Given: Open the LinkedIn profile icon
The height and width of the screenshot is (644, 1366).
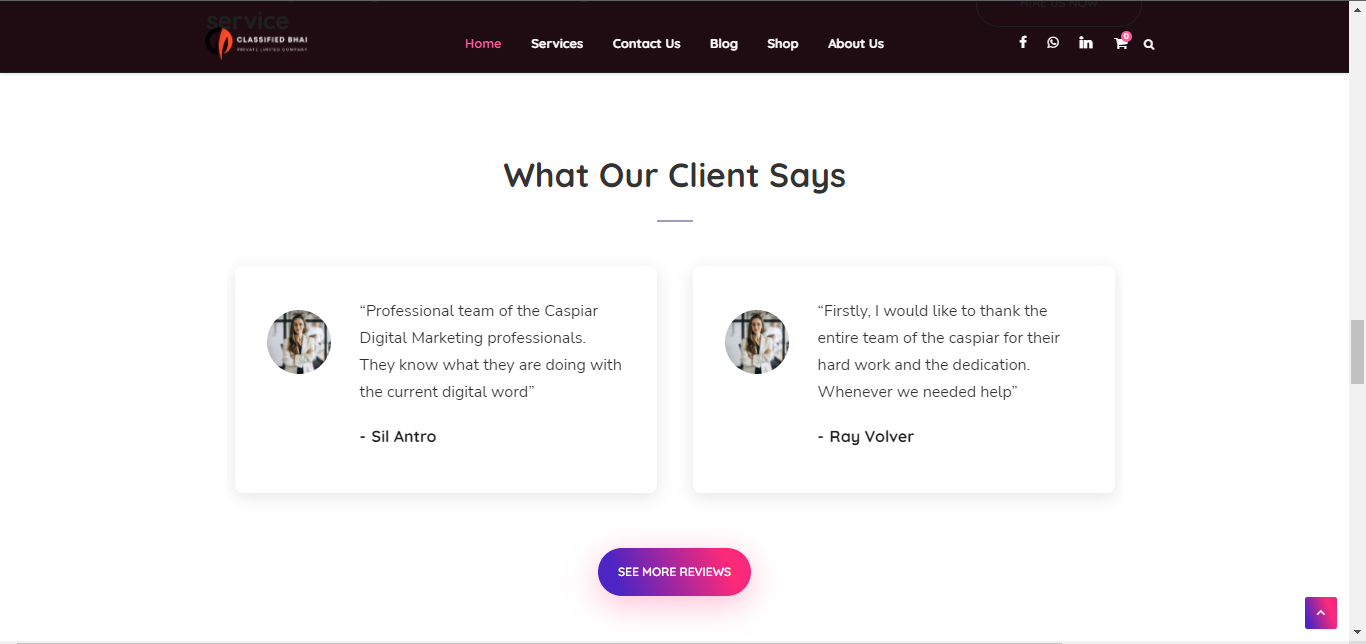Looking at the screenshot, I should coord(1086,42).
